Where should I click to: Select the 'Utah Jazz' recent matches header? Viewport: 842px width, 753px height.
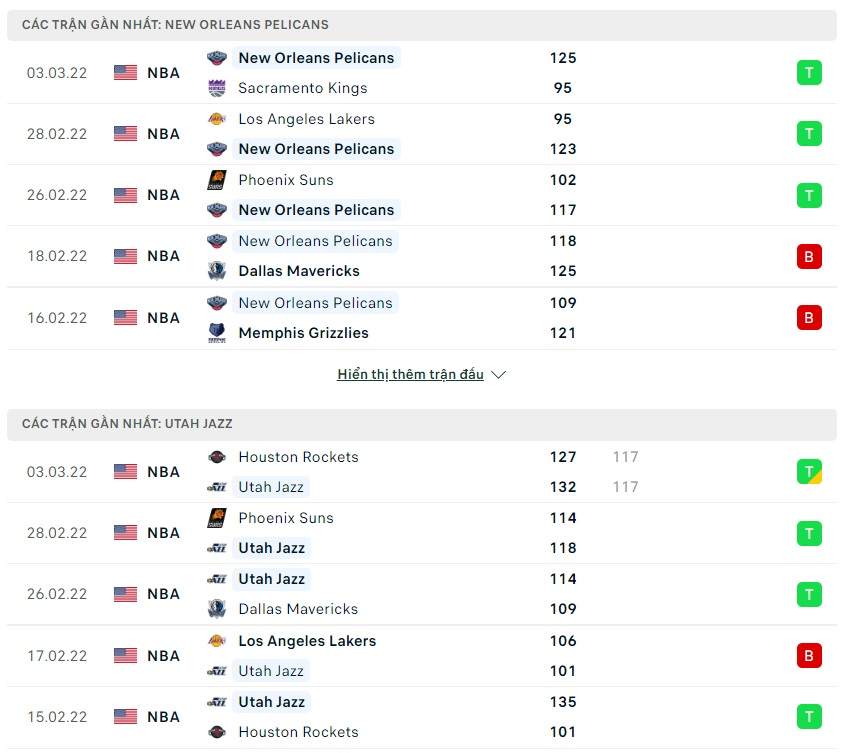tap(128, 424)
